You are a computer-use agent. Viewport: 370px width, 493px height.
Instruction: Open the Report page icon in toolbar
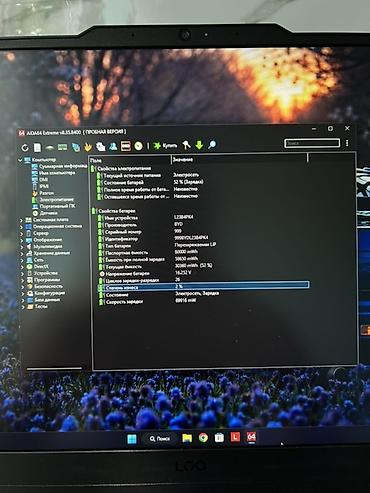[37, 147]
